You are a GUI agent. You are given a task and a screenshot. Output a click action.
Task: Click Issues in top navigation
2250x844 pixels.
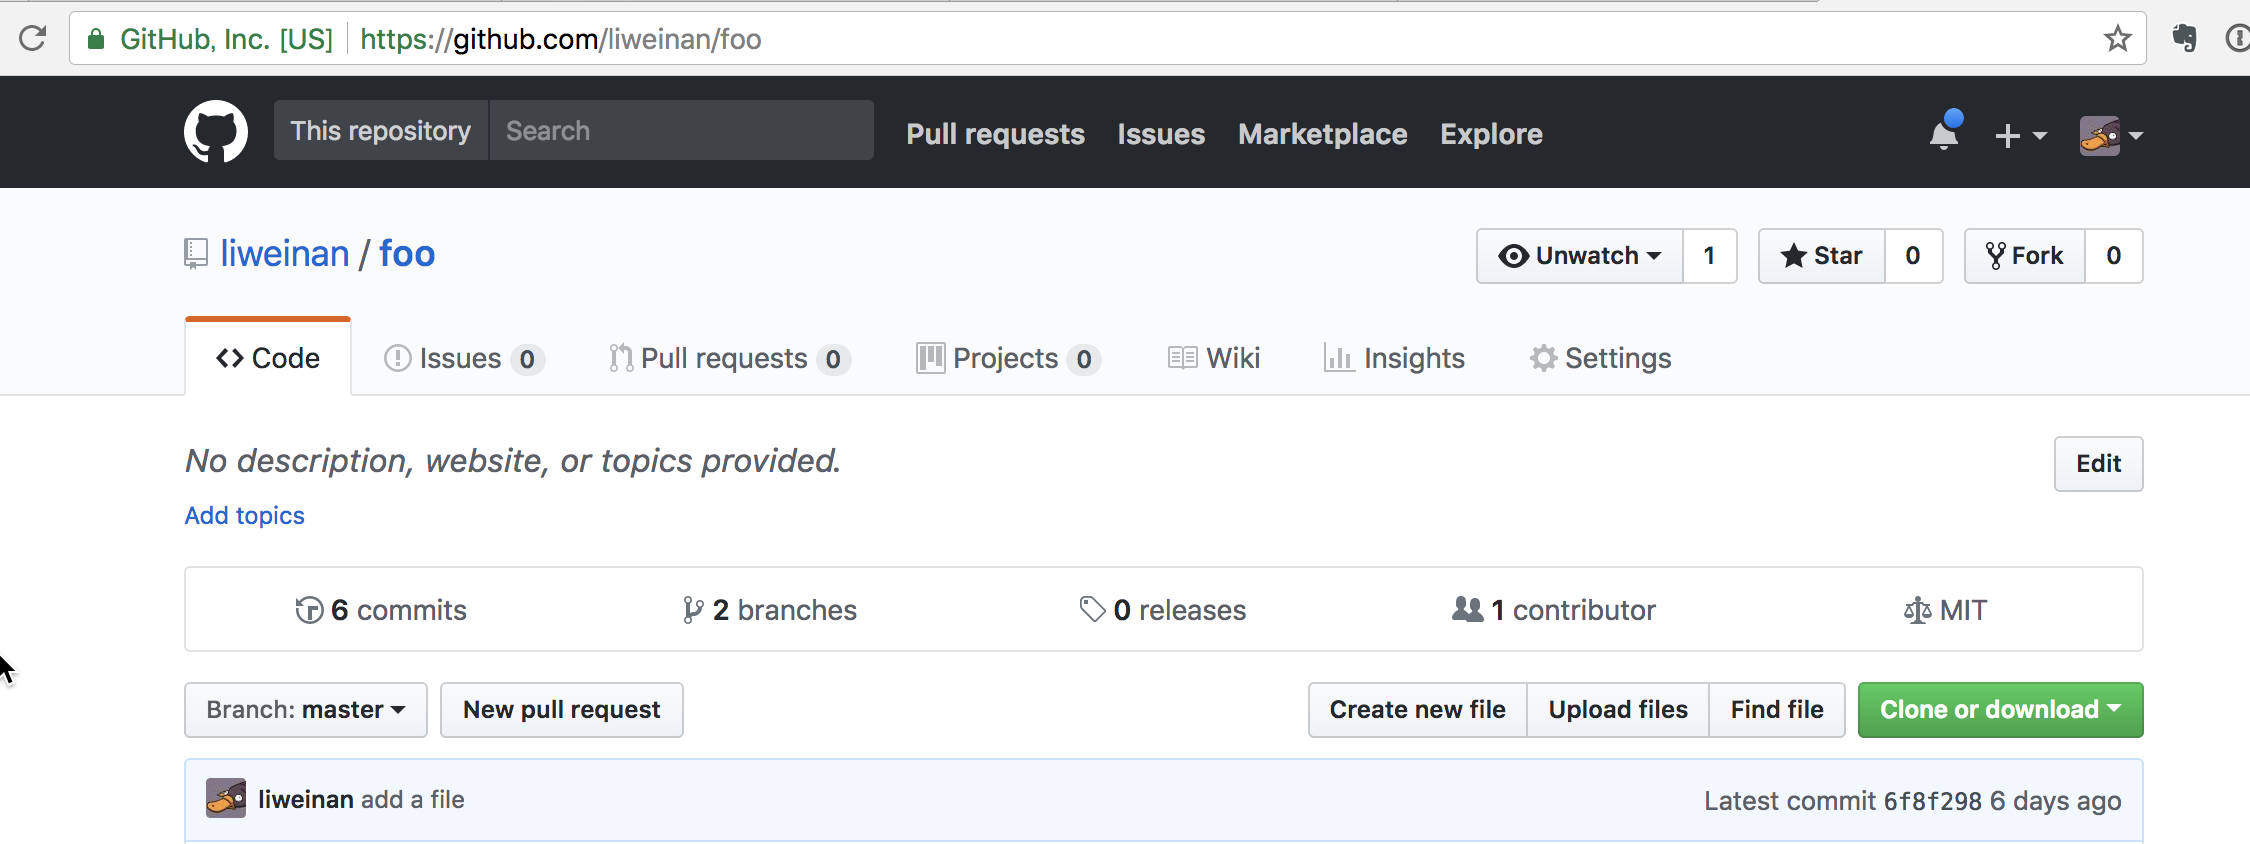(x=1161, y=134)
